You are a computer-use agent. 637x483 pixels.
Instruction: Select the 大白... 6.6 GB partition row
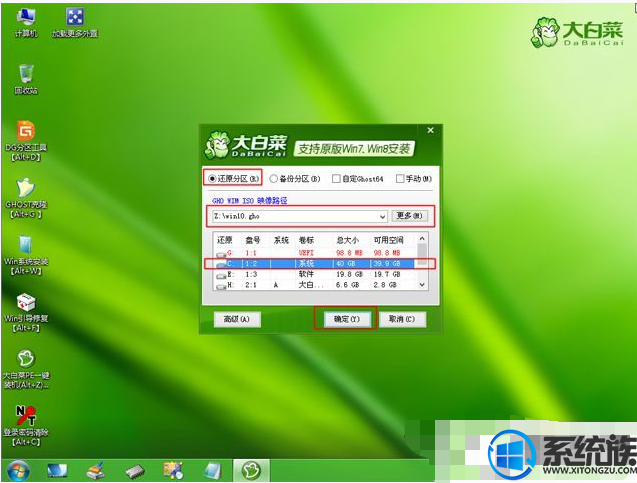315,285
